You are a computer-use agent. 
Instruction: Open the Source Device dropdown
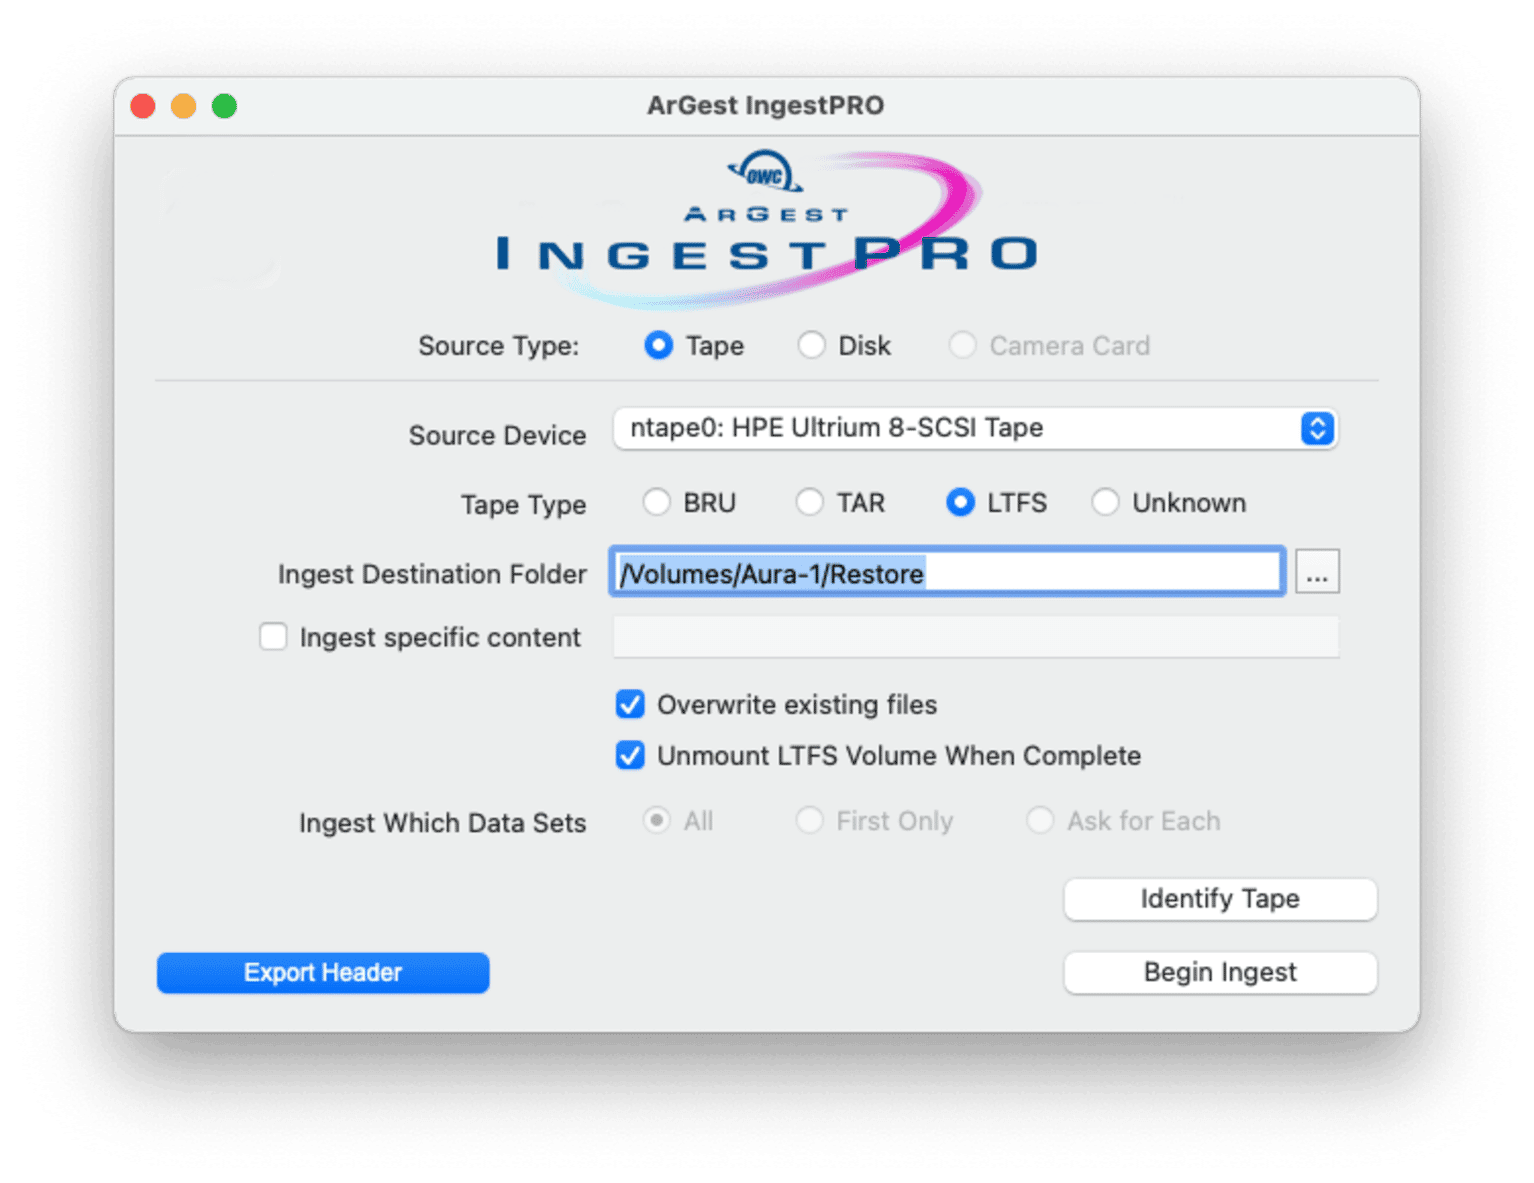pos(974,429)
